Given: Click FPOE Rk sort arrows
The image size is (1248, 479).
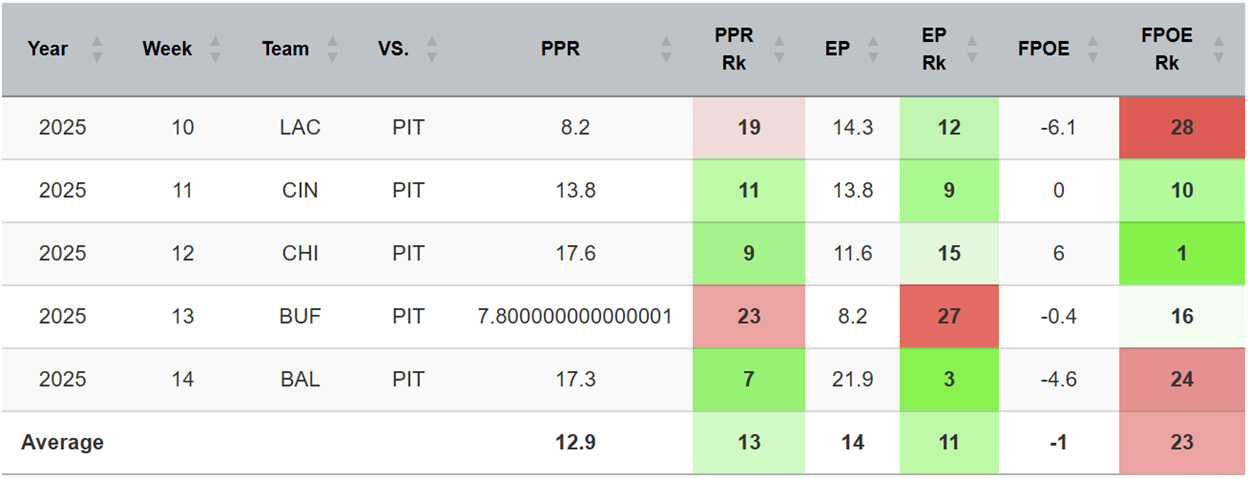Looking at the screenshot, I should (x=1218, y=49).
